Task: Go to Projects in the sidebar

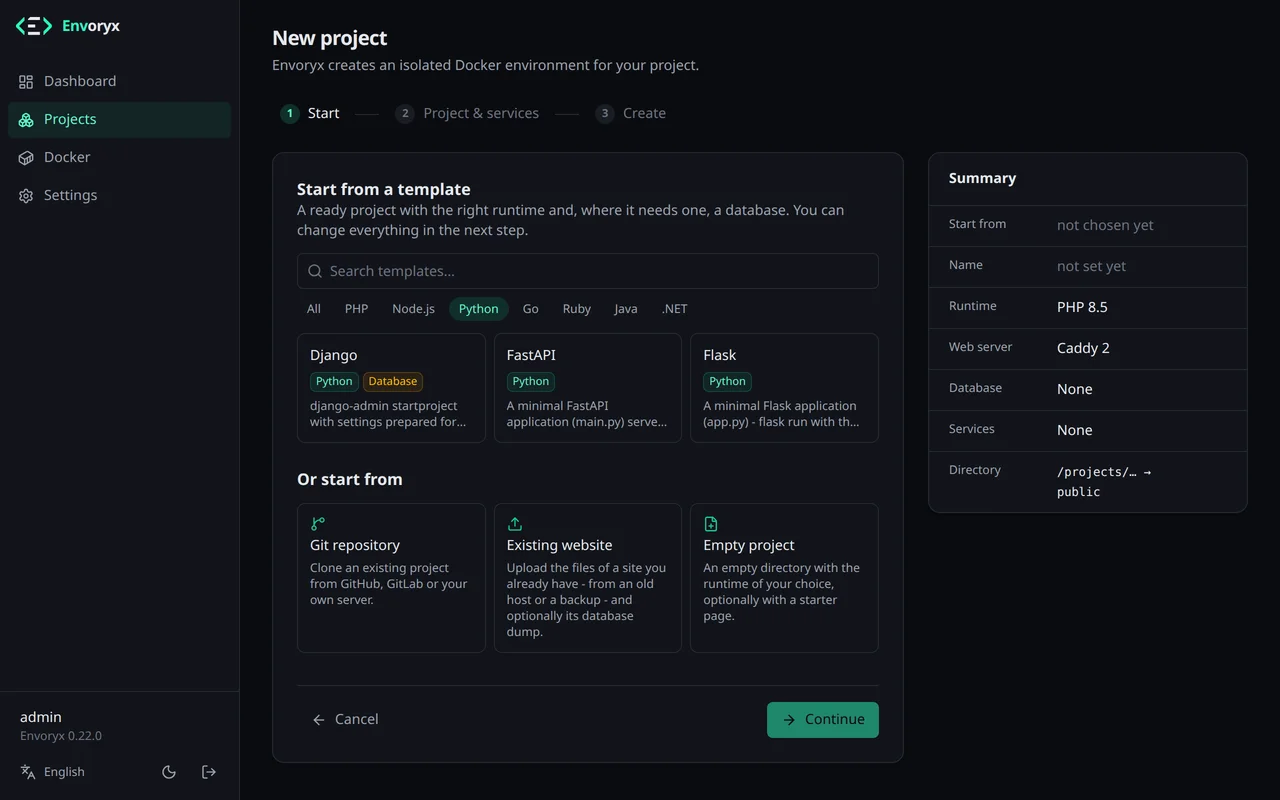Action: click(119, 119)
